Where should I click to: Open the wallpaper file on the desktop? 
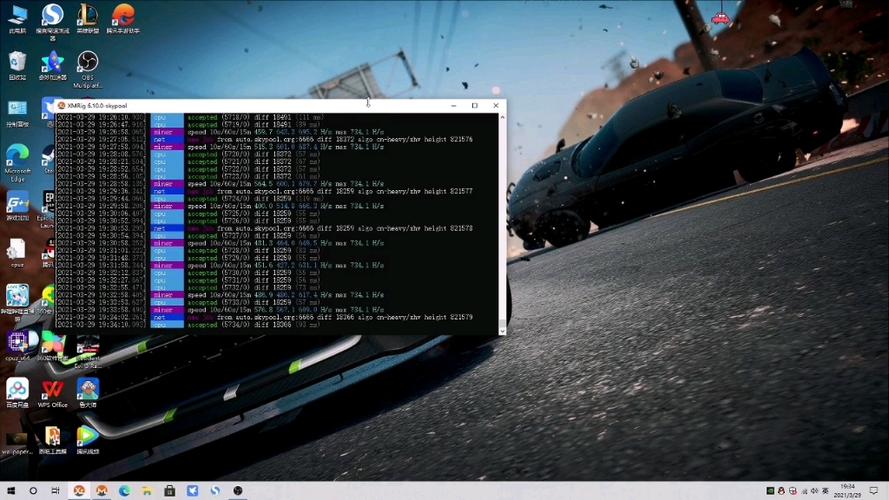point(17,442)
